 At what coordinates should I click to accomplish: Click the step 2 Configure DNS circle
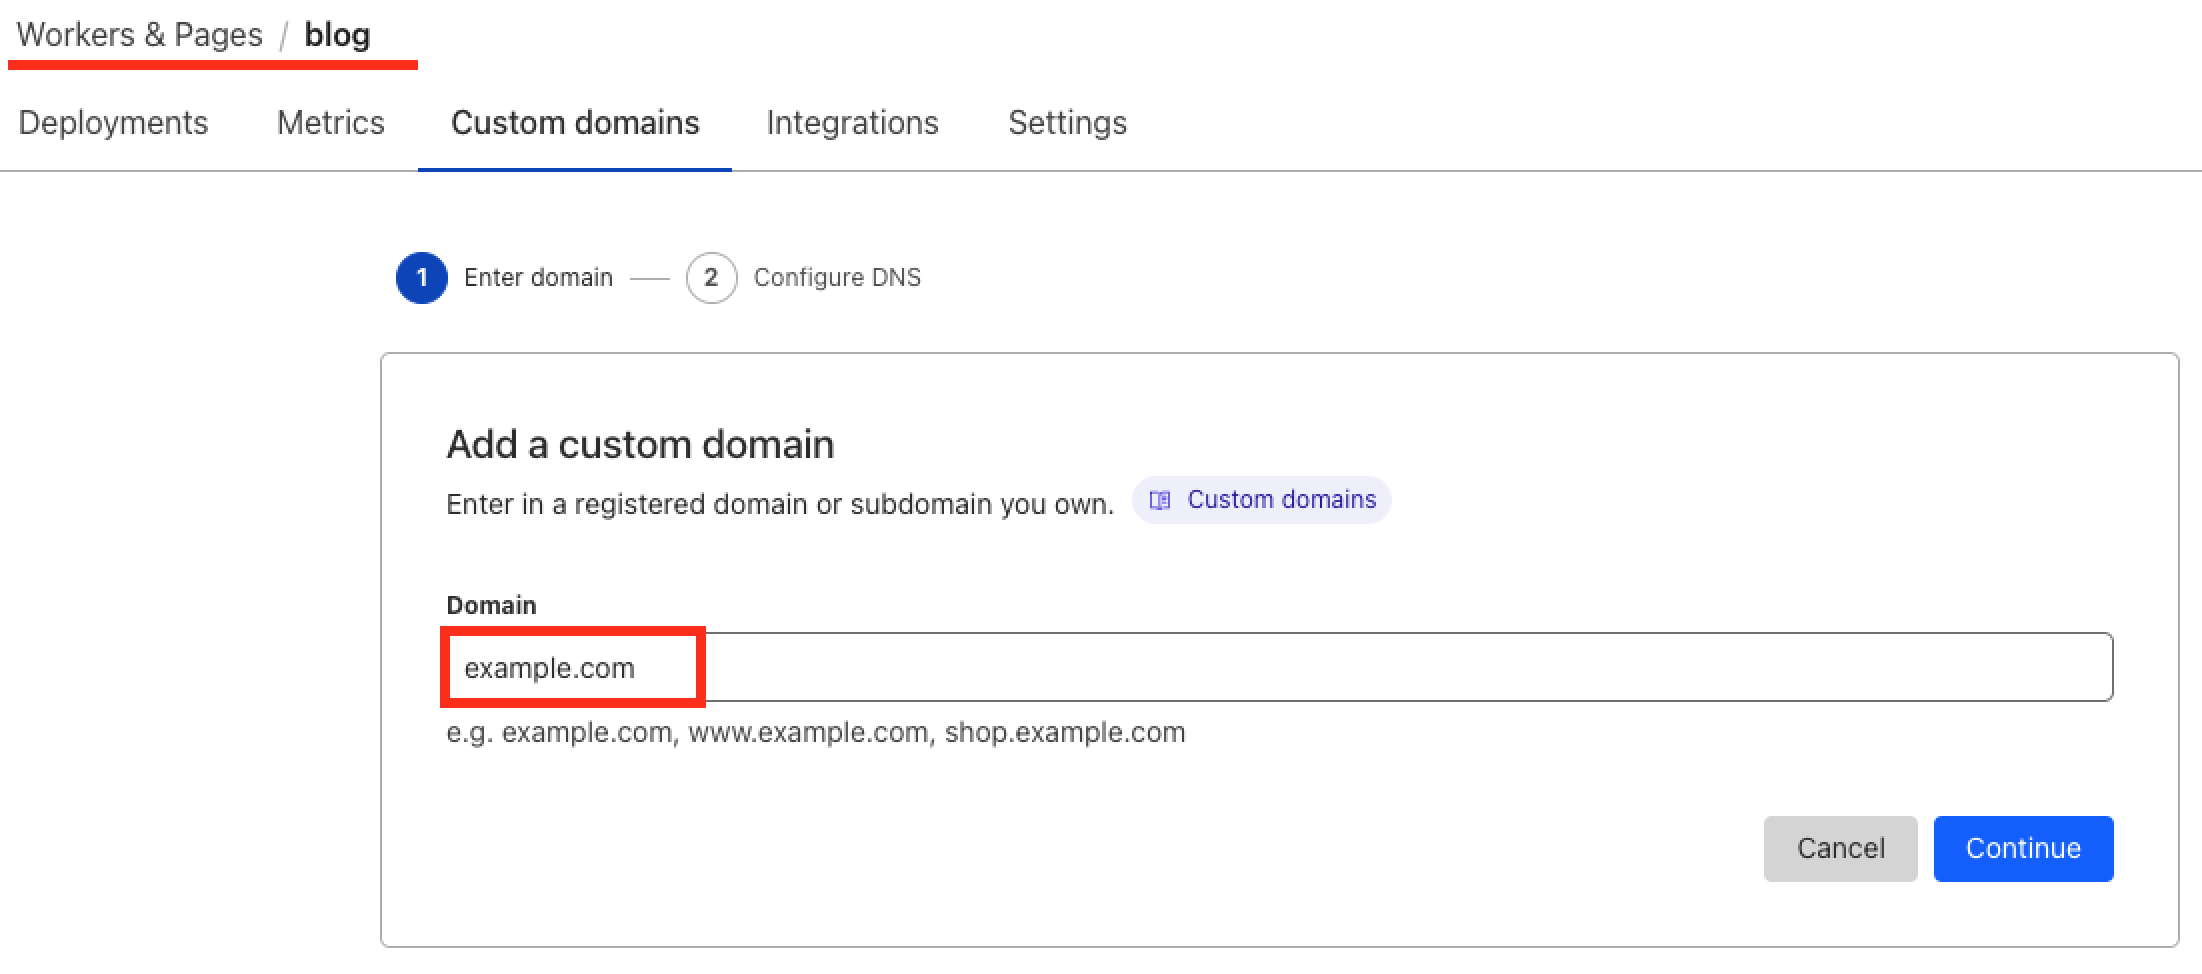[x=711, y=277]
